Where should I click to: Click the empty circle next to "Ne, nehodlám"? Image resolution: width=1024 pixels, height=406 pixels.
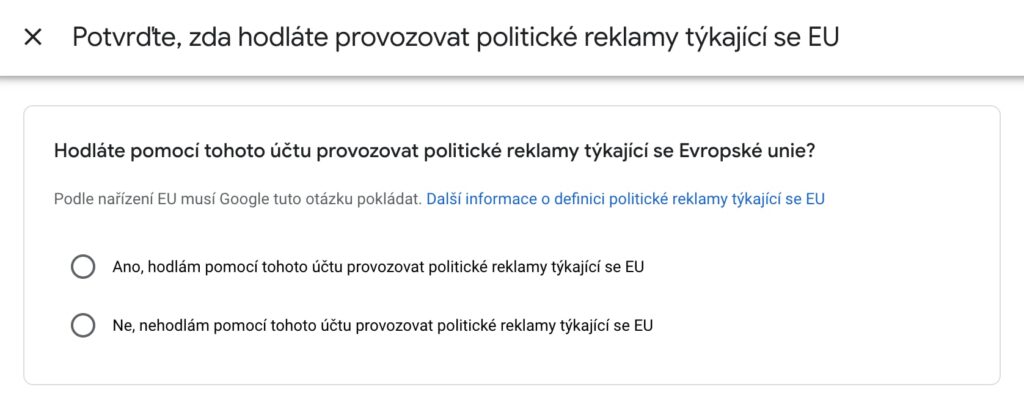83,325
